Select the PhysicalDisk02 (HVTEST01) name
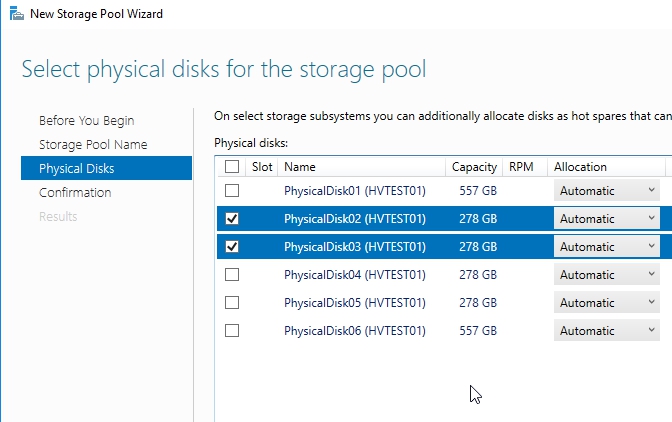The height and width of the screenshot is (422, 672). [x=355, y=219]
